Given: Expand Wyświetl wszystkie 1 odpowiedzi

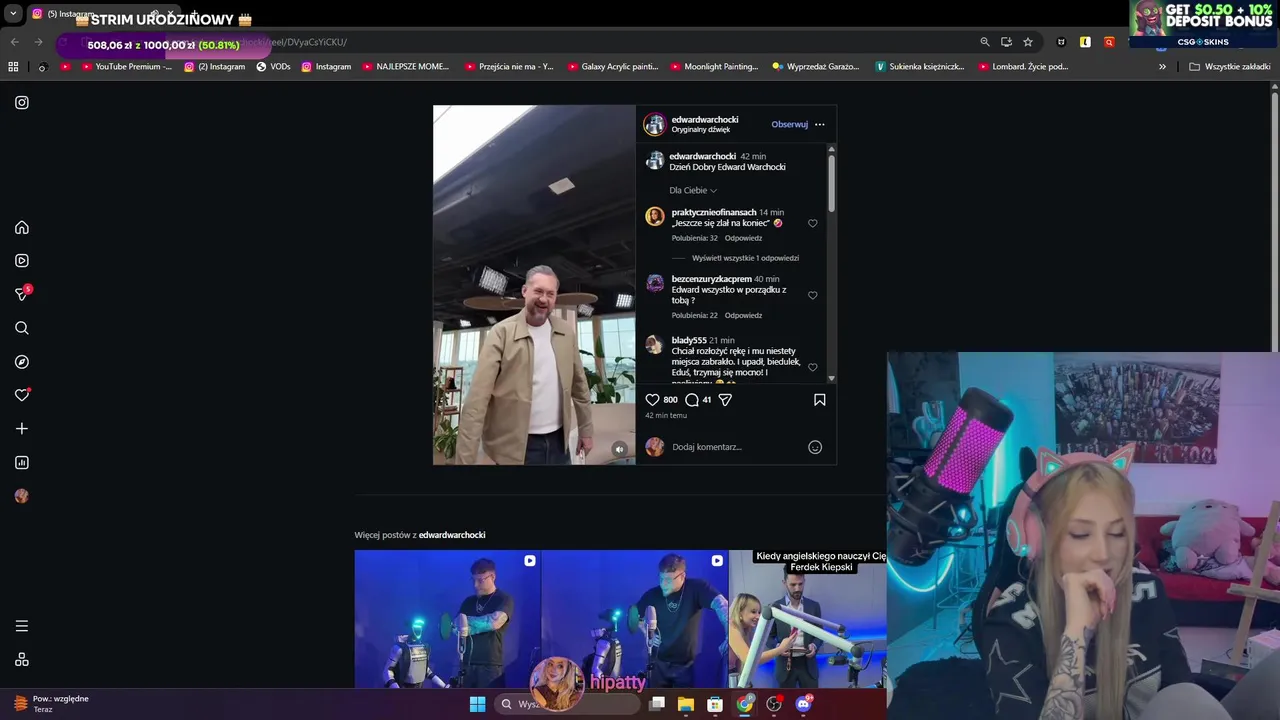Looking at the screenshot, I should pyautogui.click(x=745, y=258).
